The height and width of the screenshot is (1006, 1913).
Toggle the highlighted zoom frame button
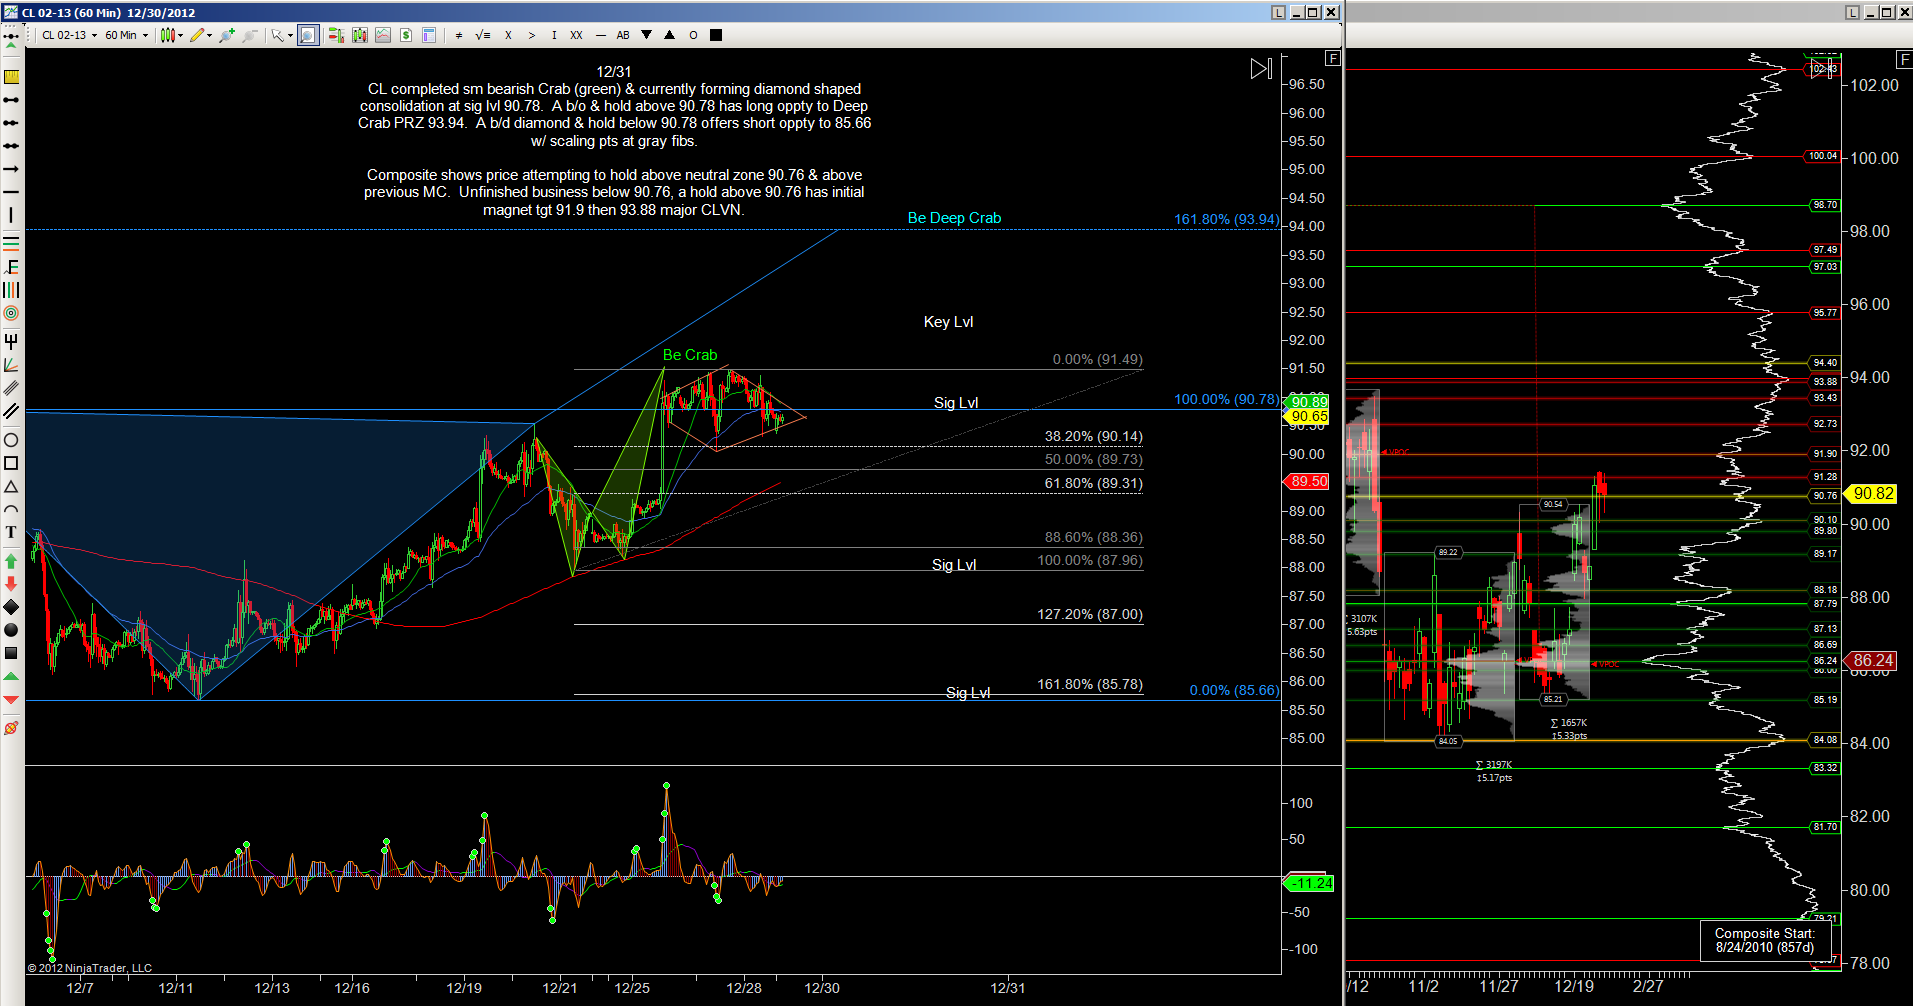308,35
